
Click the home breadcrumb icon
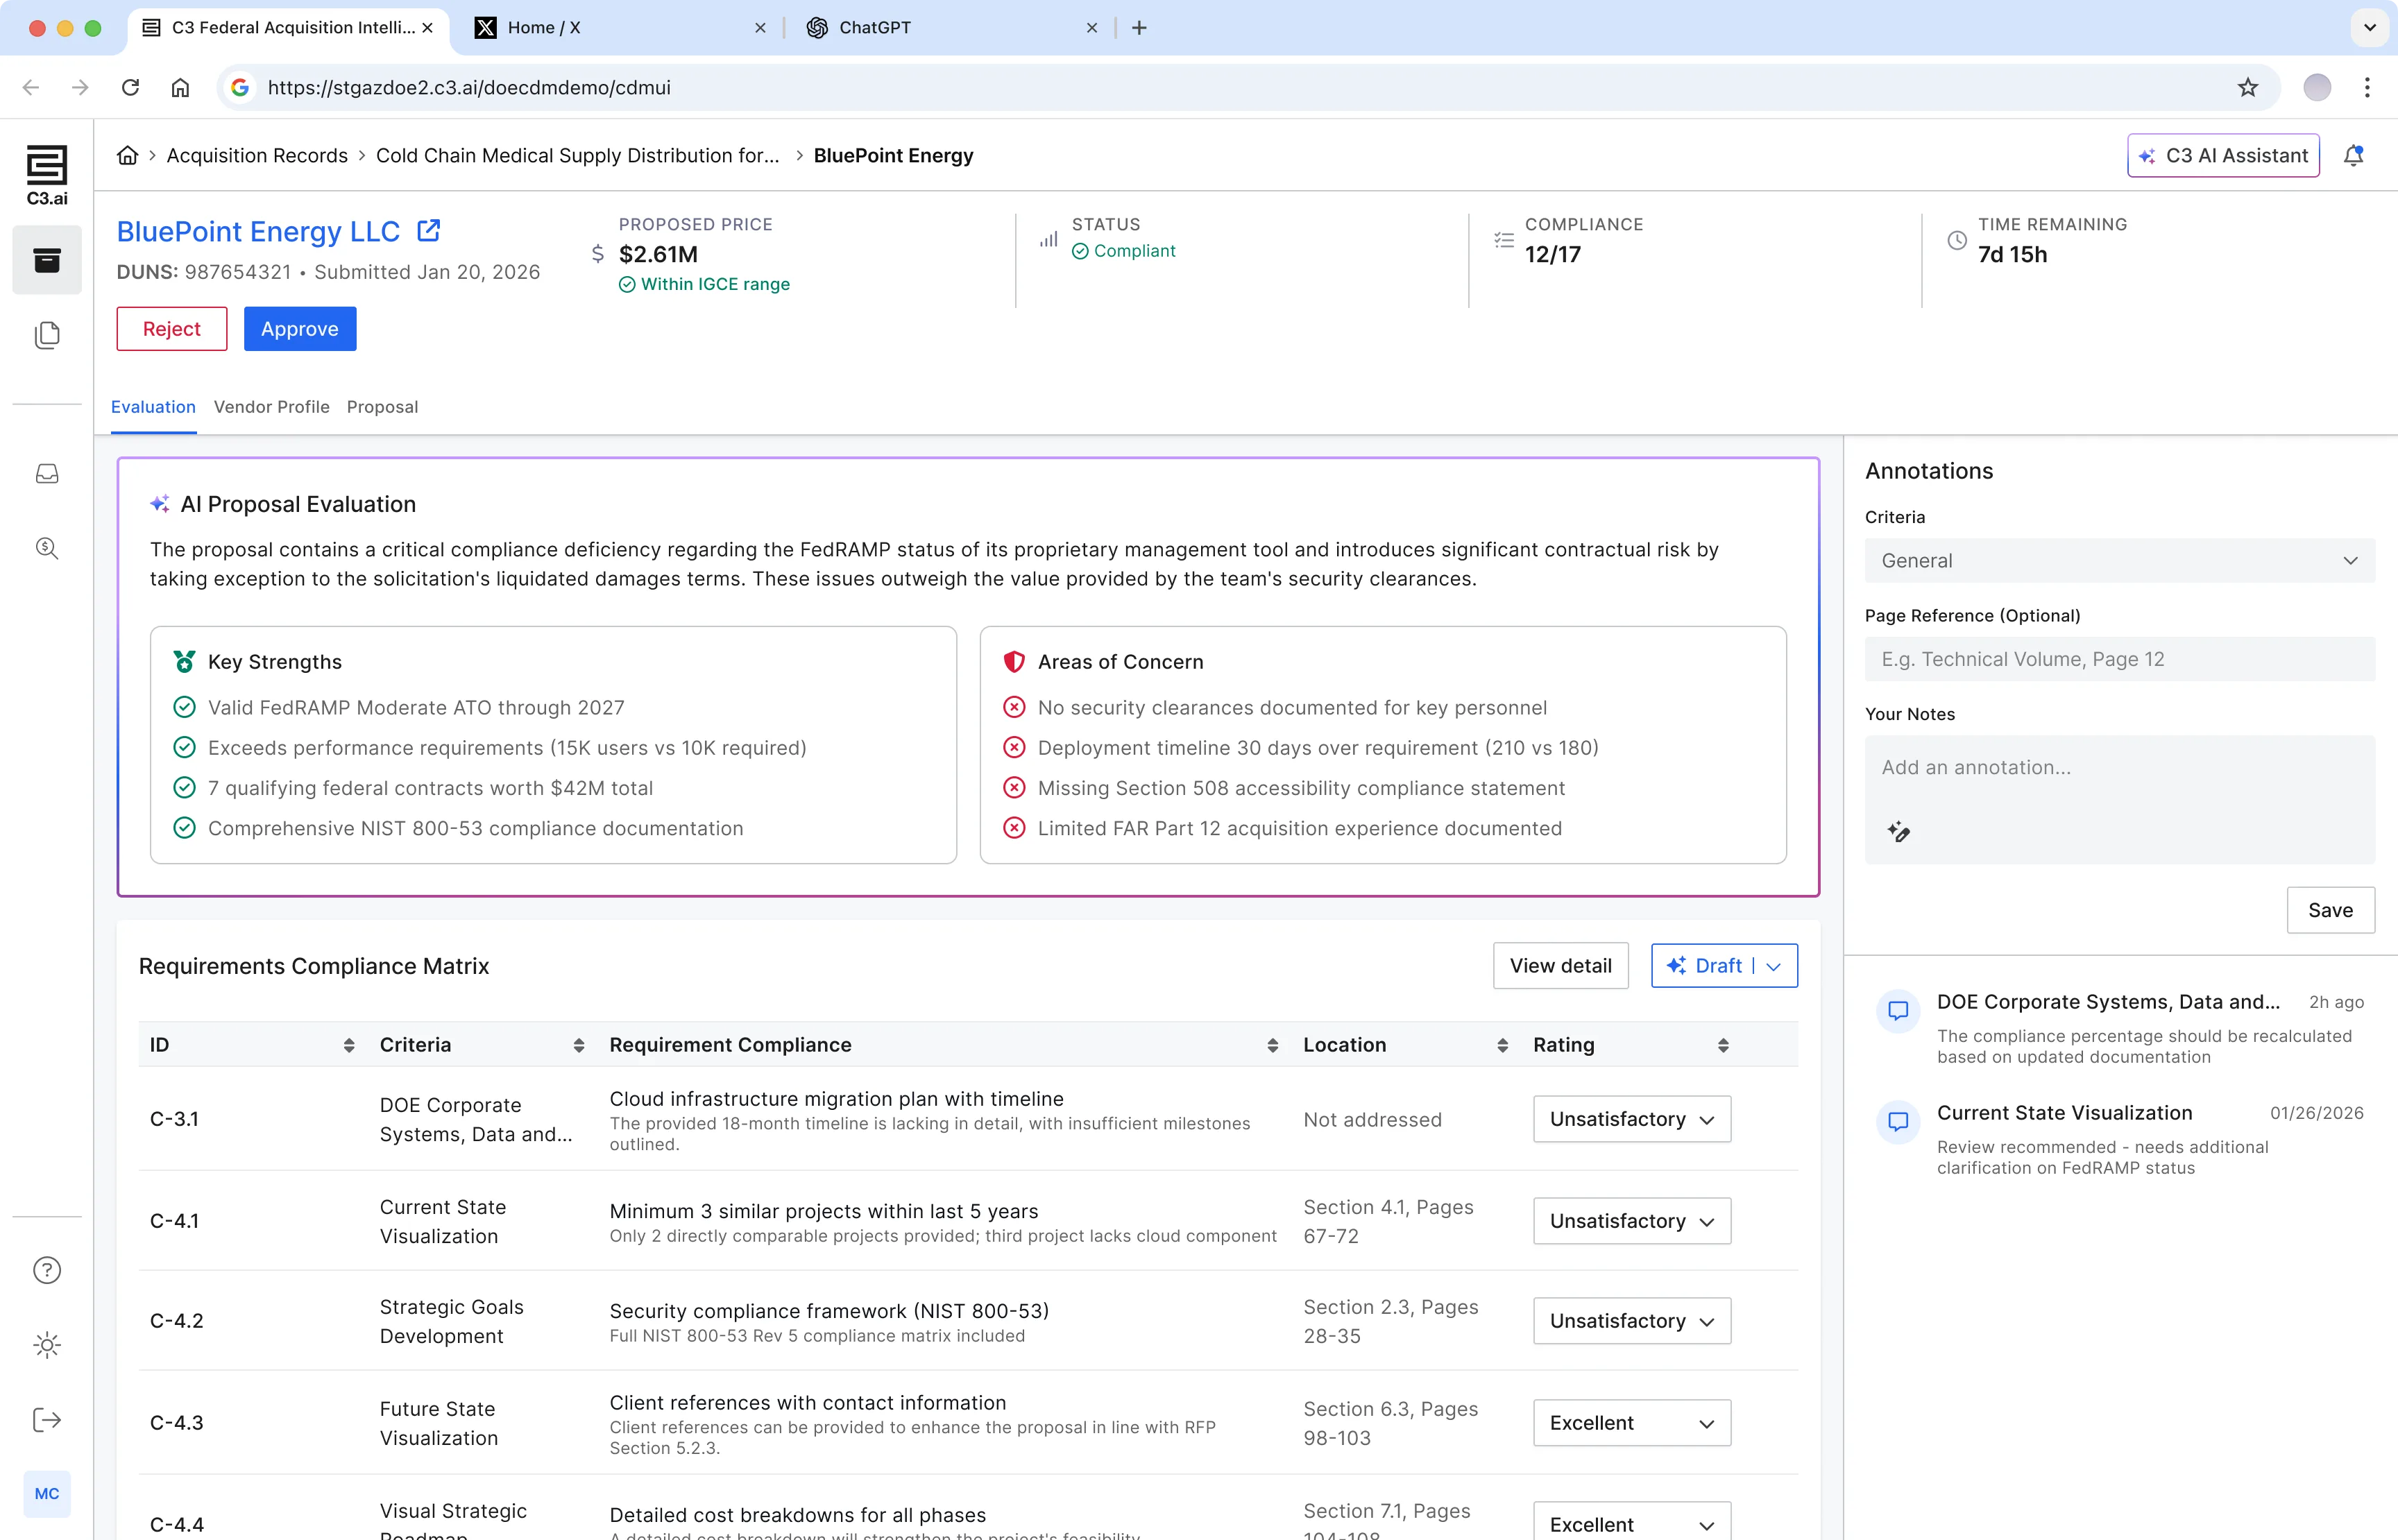[127, 155]
